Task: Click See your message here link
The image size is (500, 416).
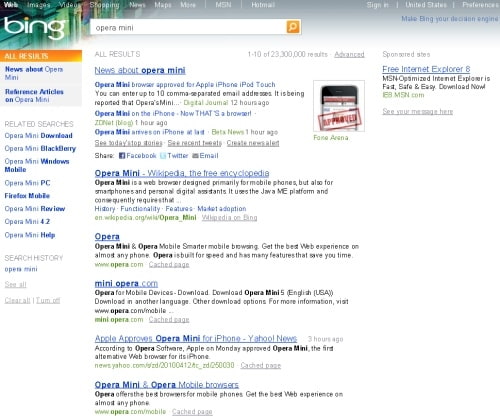Action: (418, 112)
